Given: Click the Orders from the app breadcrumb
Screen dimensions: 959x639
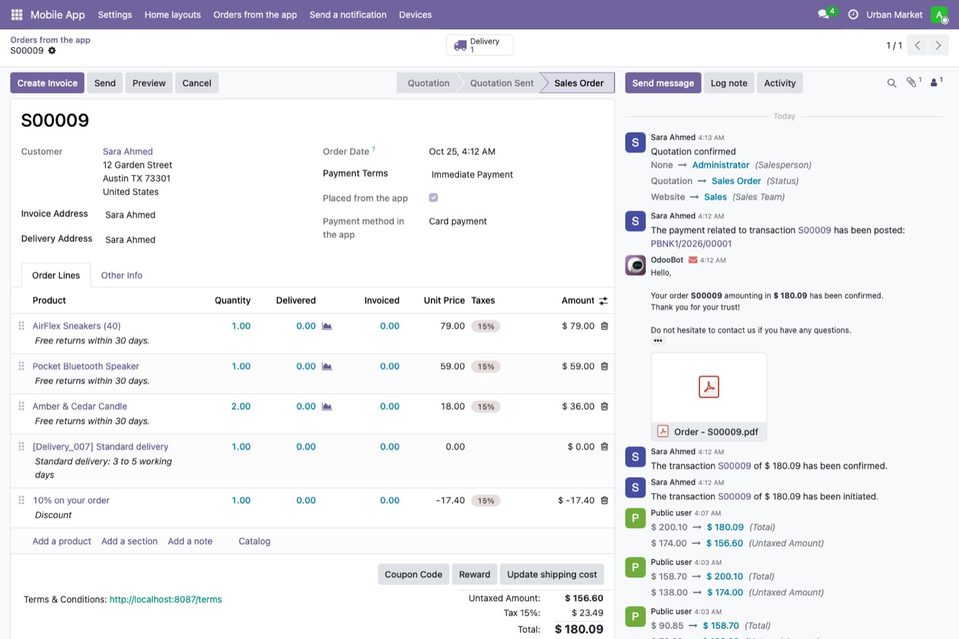Looking at the screenshot, I should click(x=50, y=40).
